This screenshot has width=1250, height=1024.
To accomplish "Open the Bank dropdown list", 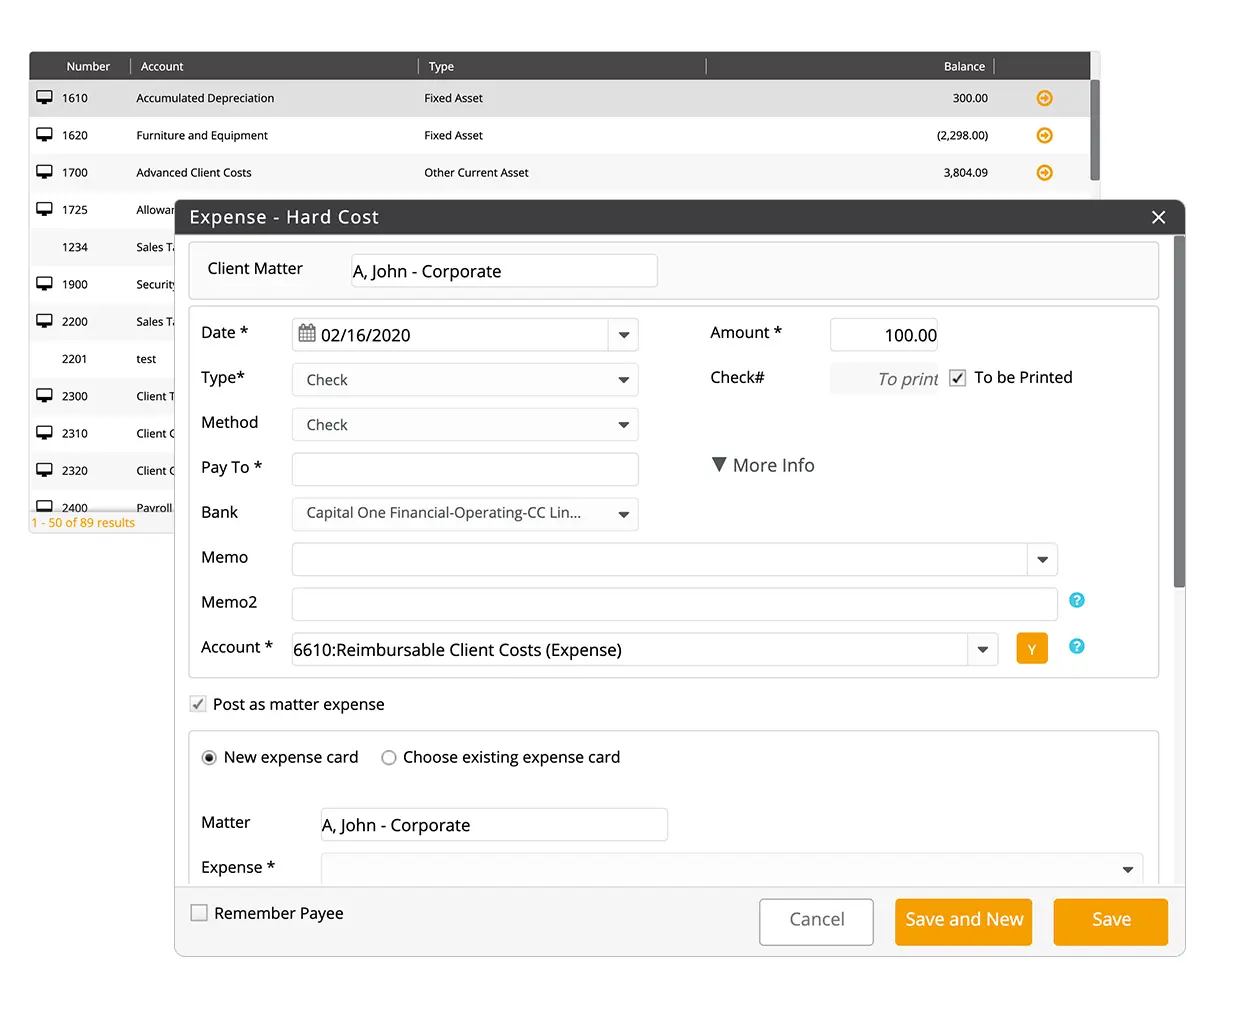I will 465,513.
